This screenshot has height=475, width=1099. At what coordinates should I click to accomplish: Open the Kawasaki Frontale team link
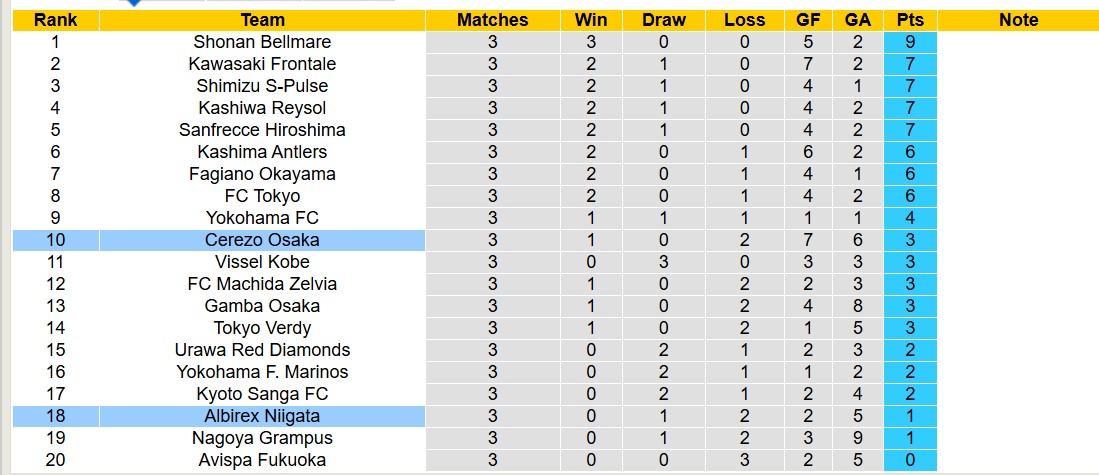click(x=262, y=64)
